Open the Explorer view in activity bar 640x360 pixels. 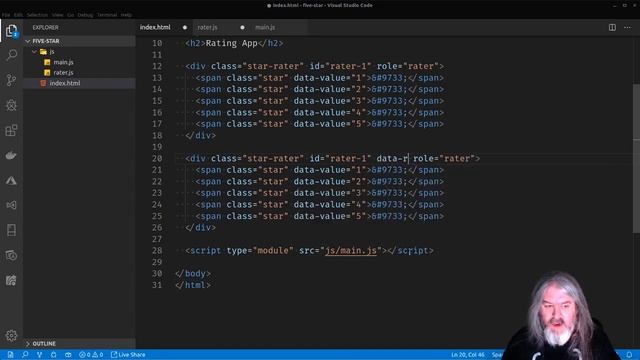(x=11, y=31)
